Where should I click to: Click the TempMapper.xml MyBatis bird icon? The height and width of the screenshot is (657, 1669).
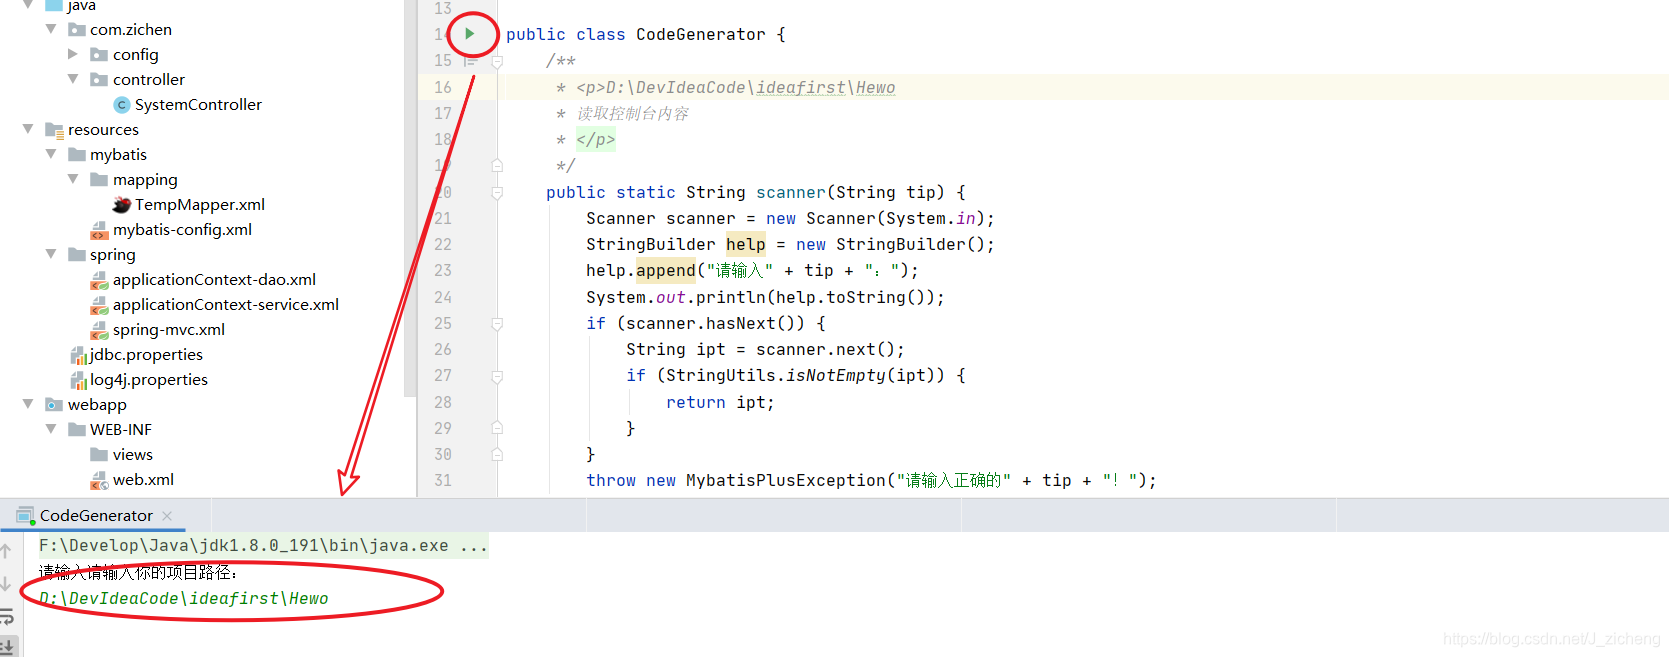[122, 205]
